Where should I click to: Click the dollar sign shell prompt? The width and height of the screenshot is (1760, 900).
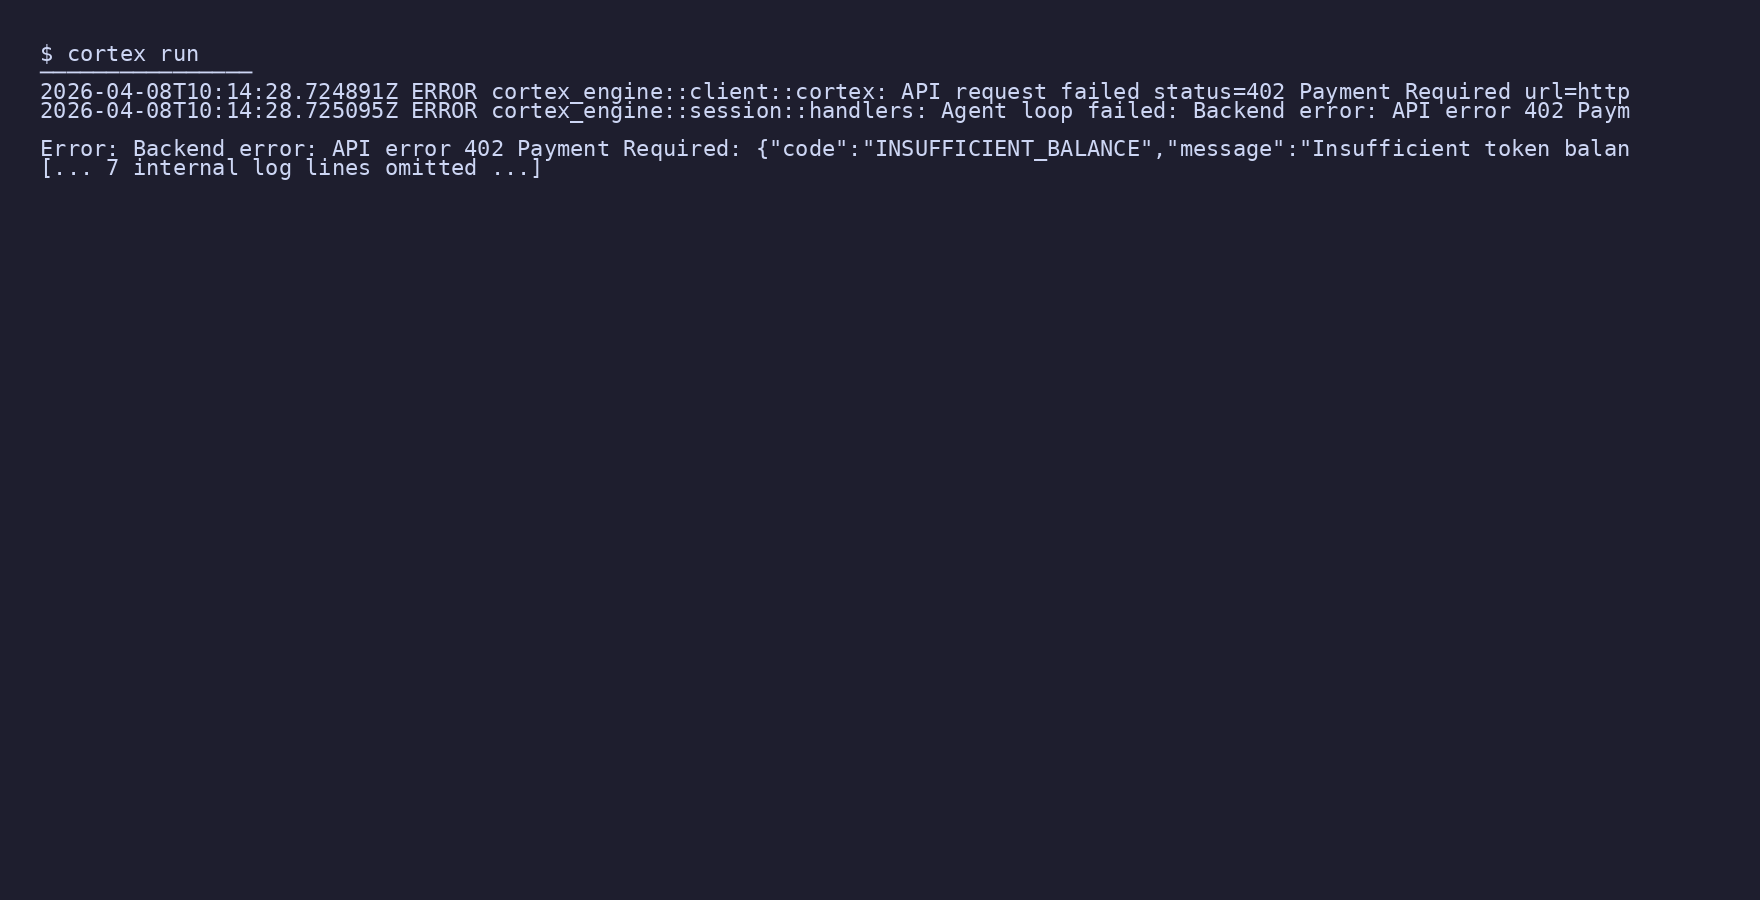pyautogui.click(x=47, y=54)
